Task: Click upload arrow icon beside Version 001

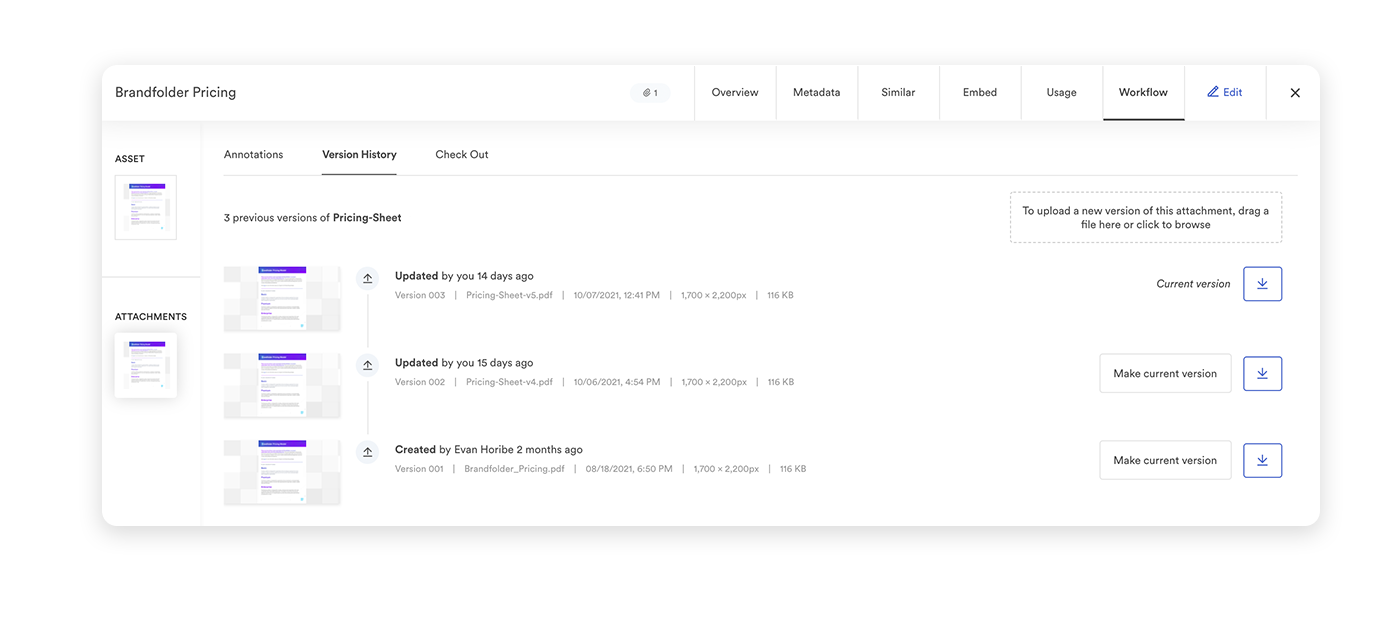Action: (x=367, y=453)
